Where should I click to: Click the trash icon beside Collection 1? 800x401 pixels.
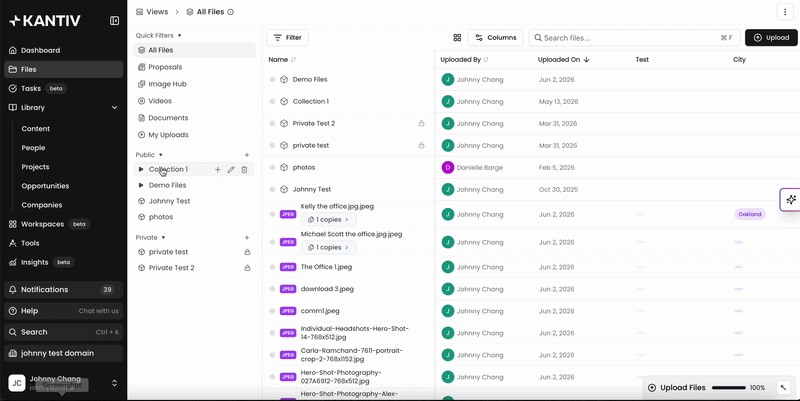244,169
